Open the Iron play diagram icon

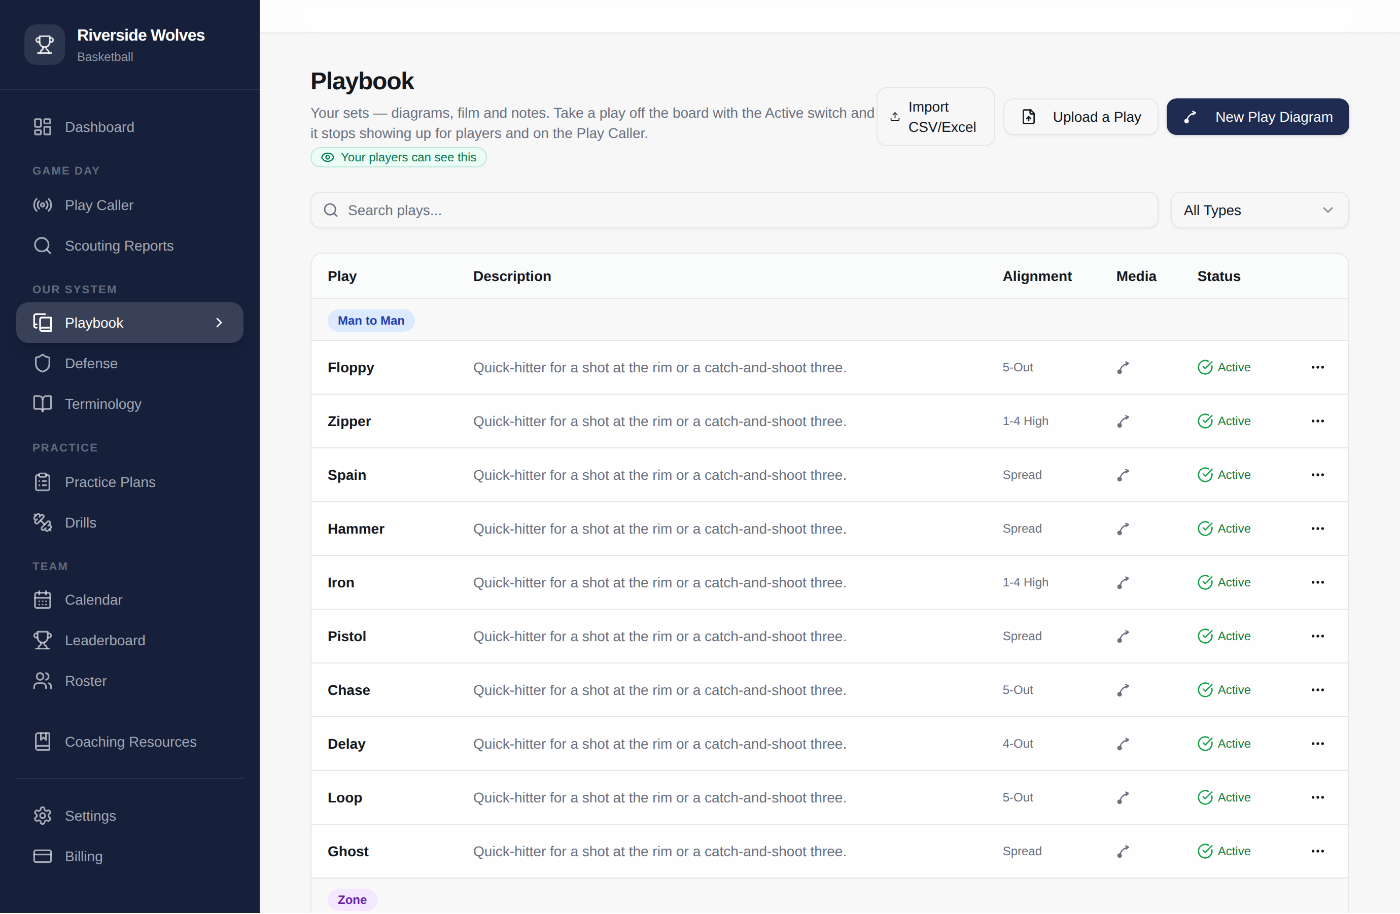click(1123, 583)
